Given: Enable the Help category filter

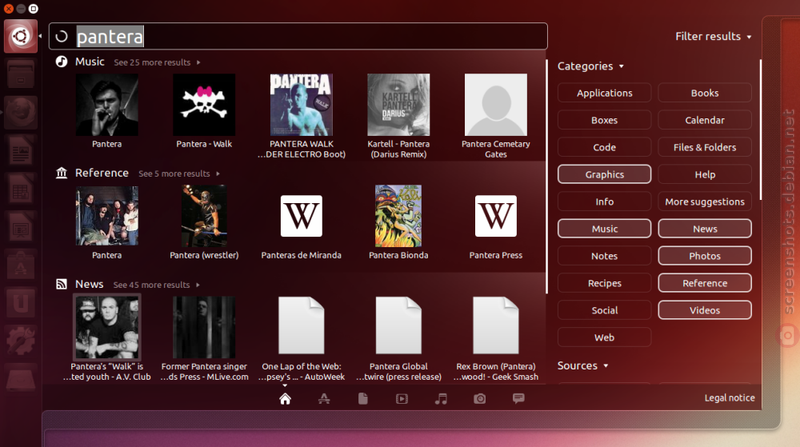Looking at the screenshot, I should click(705, 175).
